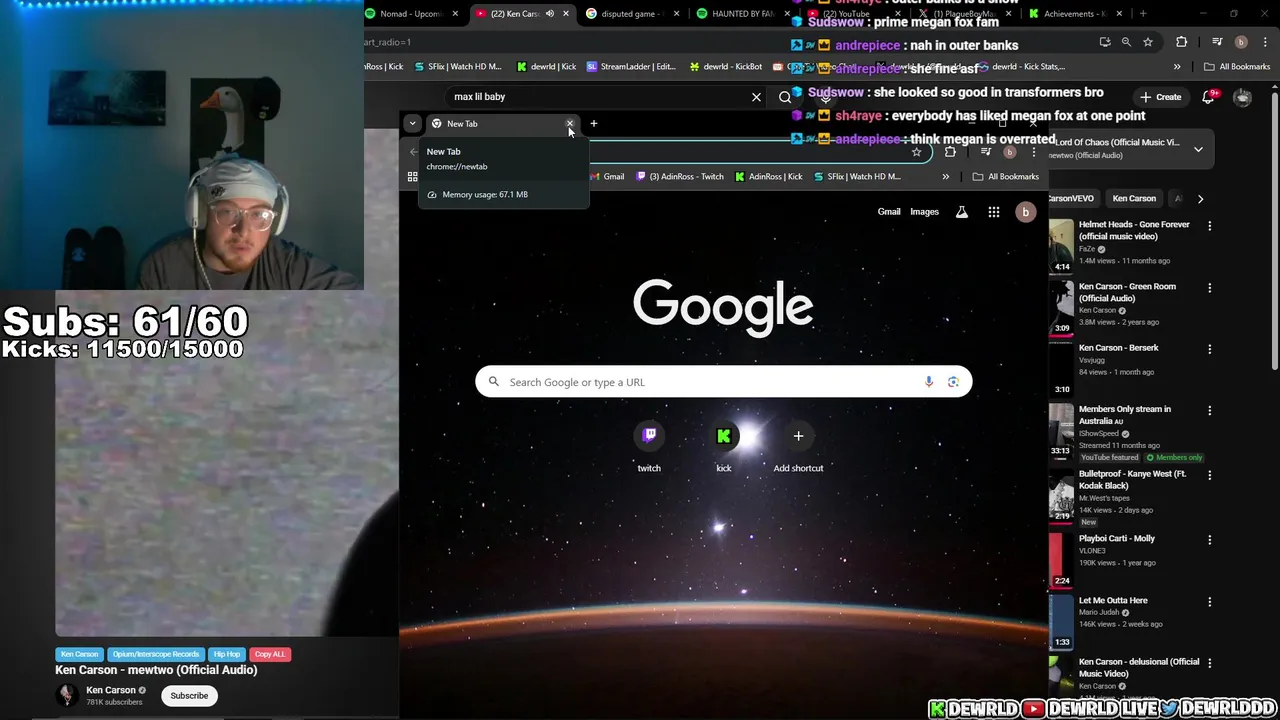Screen dimensions: 1280x720
Task: Open Ken Carson - Berserk video
Action: click(1118, 348)
